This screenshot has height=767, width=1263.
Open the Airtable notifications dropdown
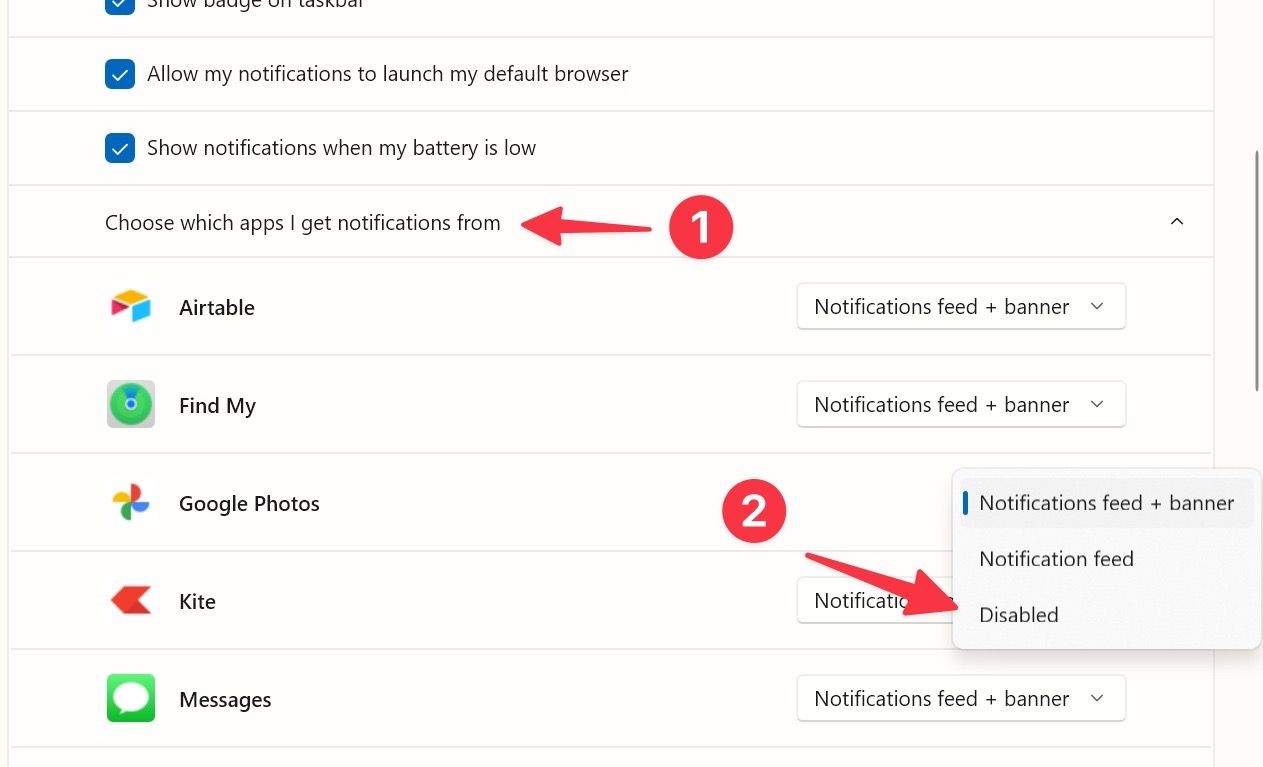click(960, 306)
